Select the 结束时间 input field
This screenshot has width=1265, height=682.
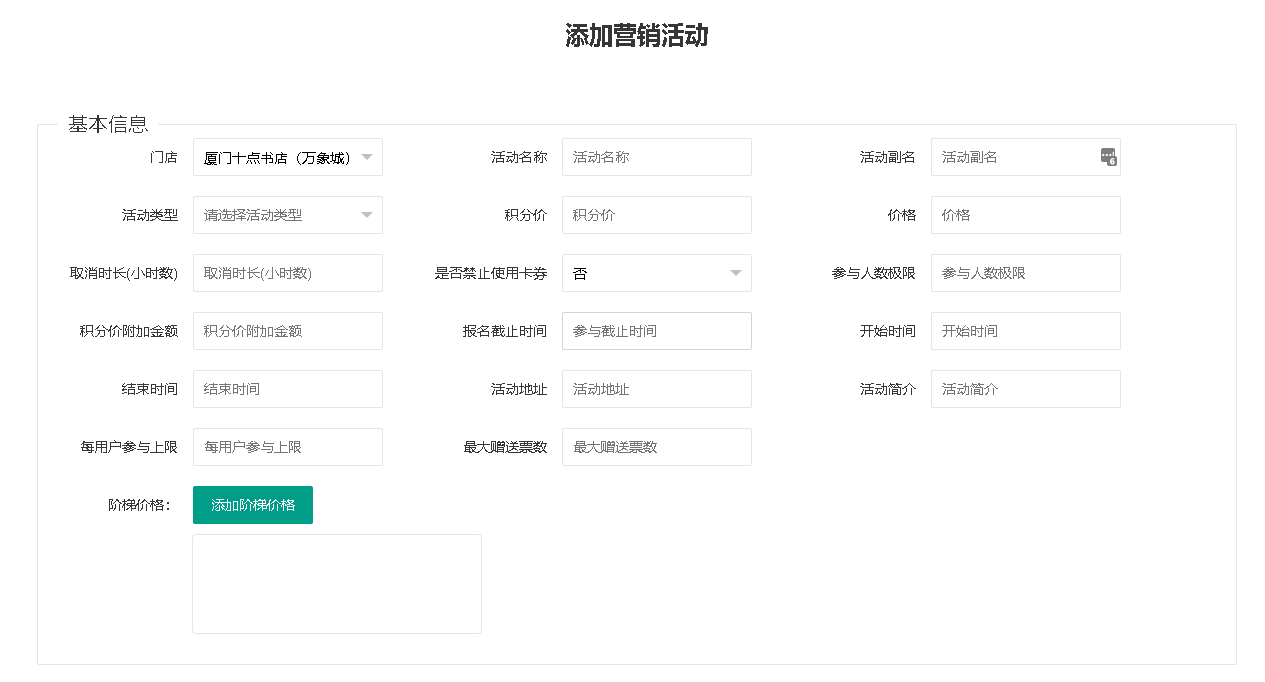[287, 389]
